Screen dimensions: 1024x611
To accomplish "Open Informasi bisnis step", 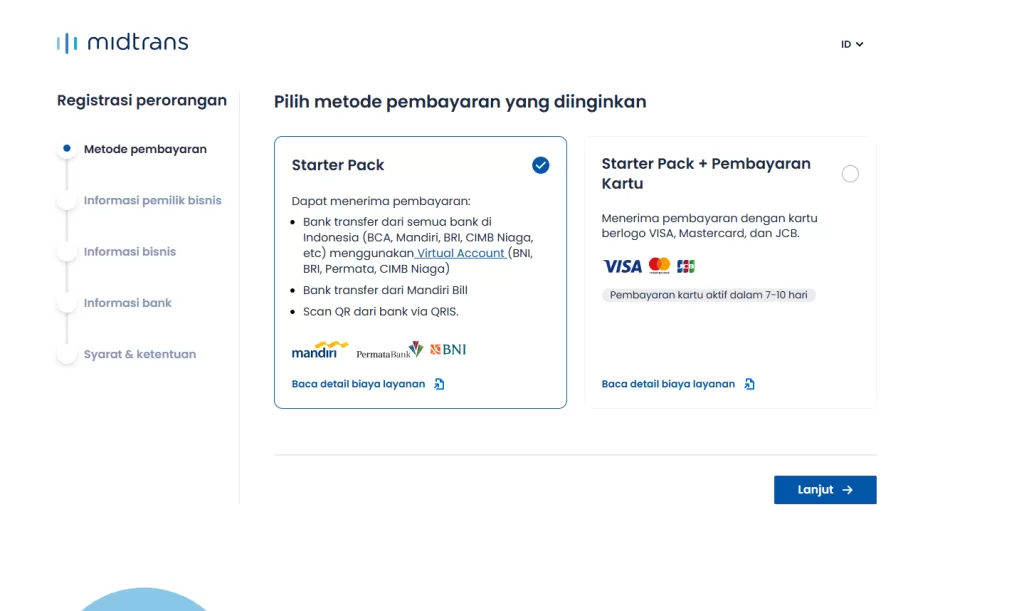I will [130, 252].
